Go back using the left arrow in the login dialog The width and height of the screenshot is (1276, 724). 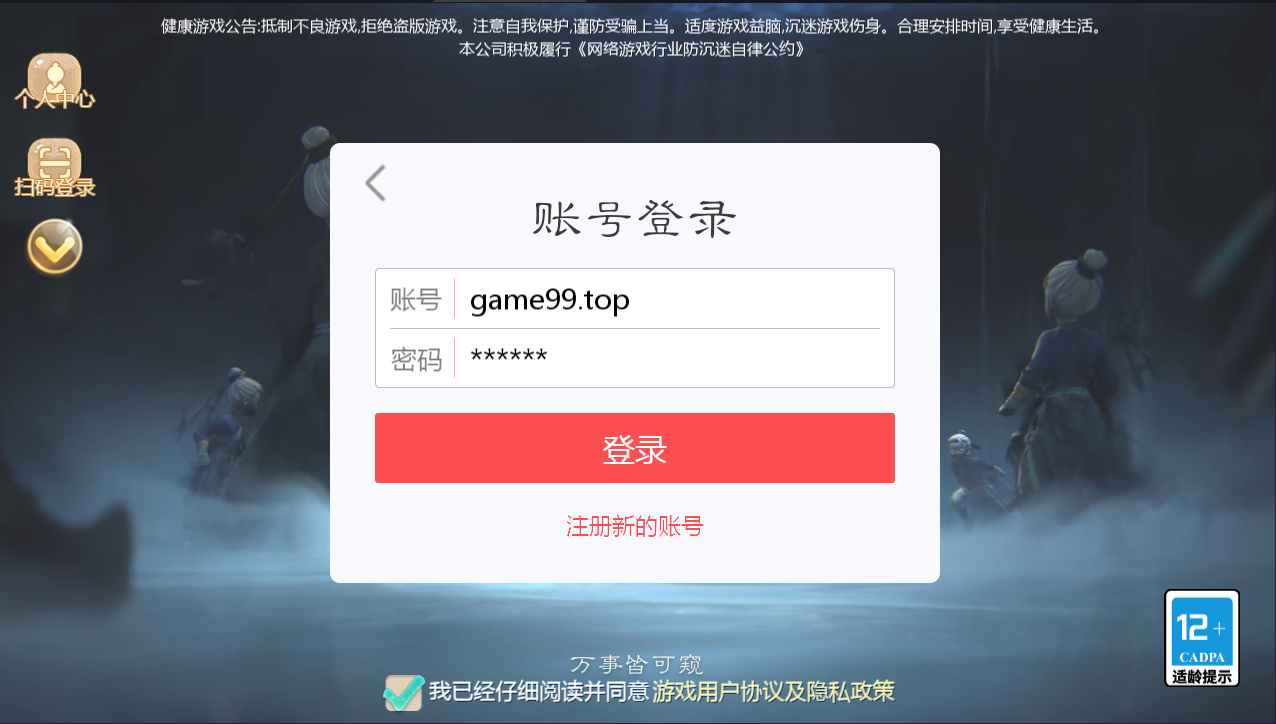tap(375, 183)
